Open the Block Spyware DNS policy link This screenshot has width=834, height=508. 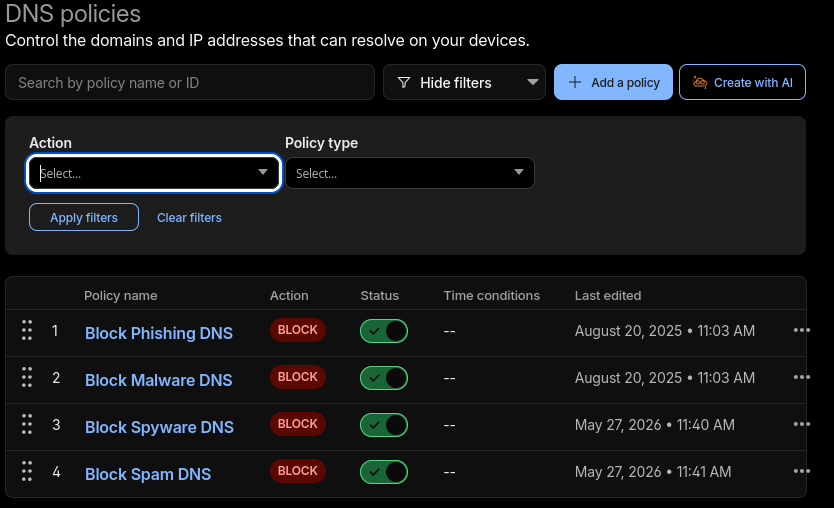click(x=159, y=427)
